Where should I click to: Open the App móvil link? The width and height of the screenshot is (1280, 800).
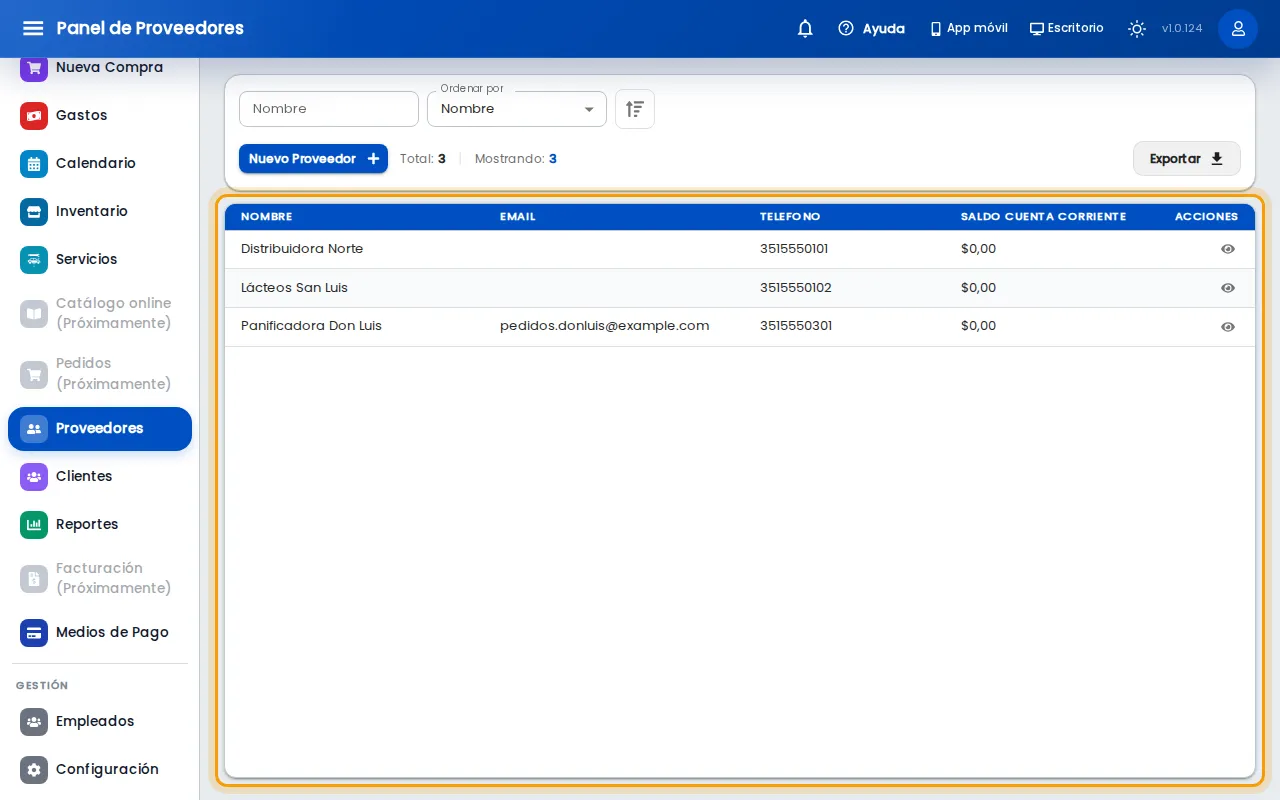[969, 28]
